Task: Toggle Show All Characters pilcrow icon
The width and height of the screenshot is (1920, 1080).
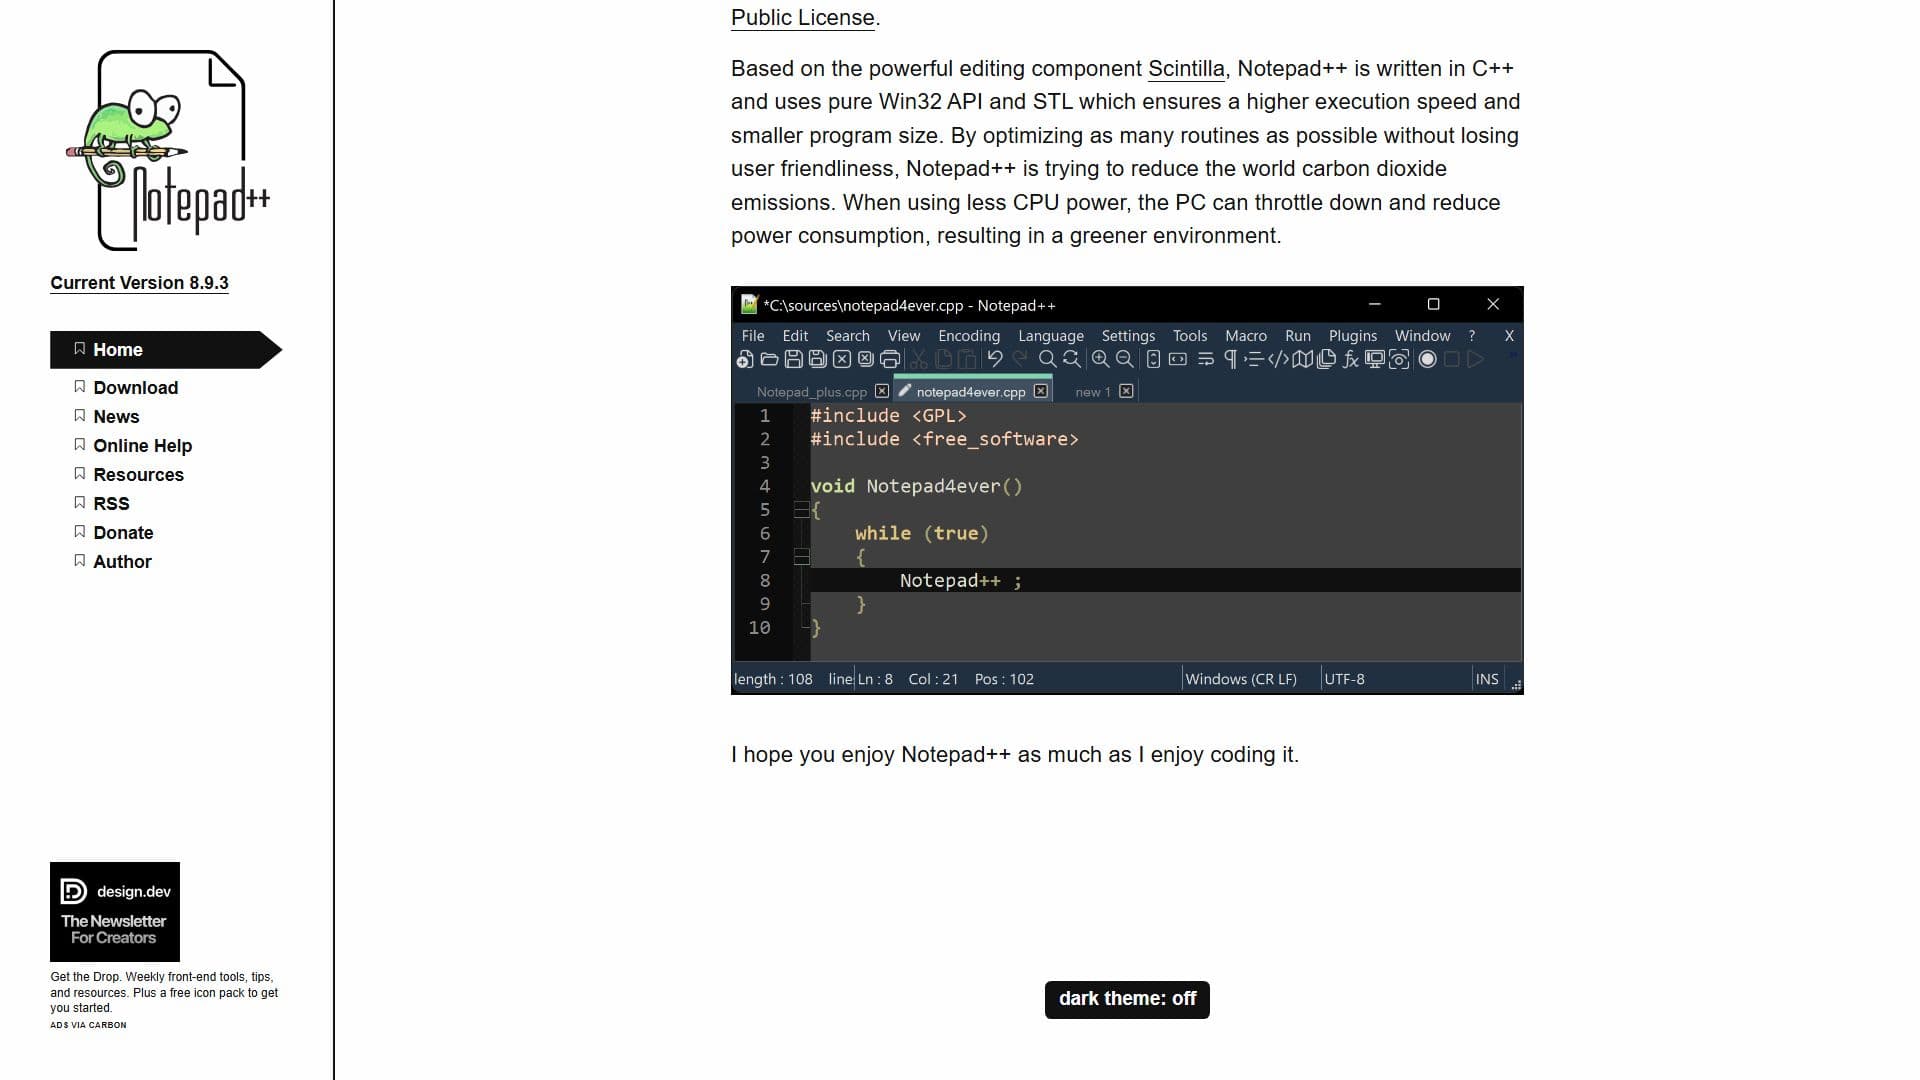Action: [1231, 359]
